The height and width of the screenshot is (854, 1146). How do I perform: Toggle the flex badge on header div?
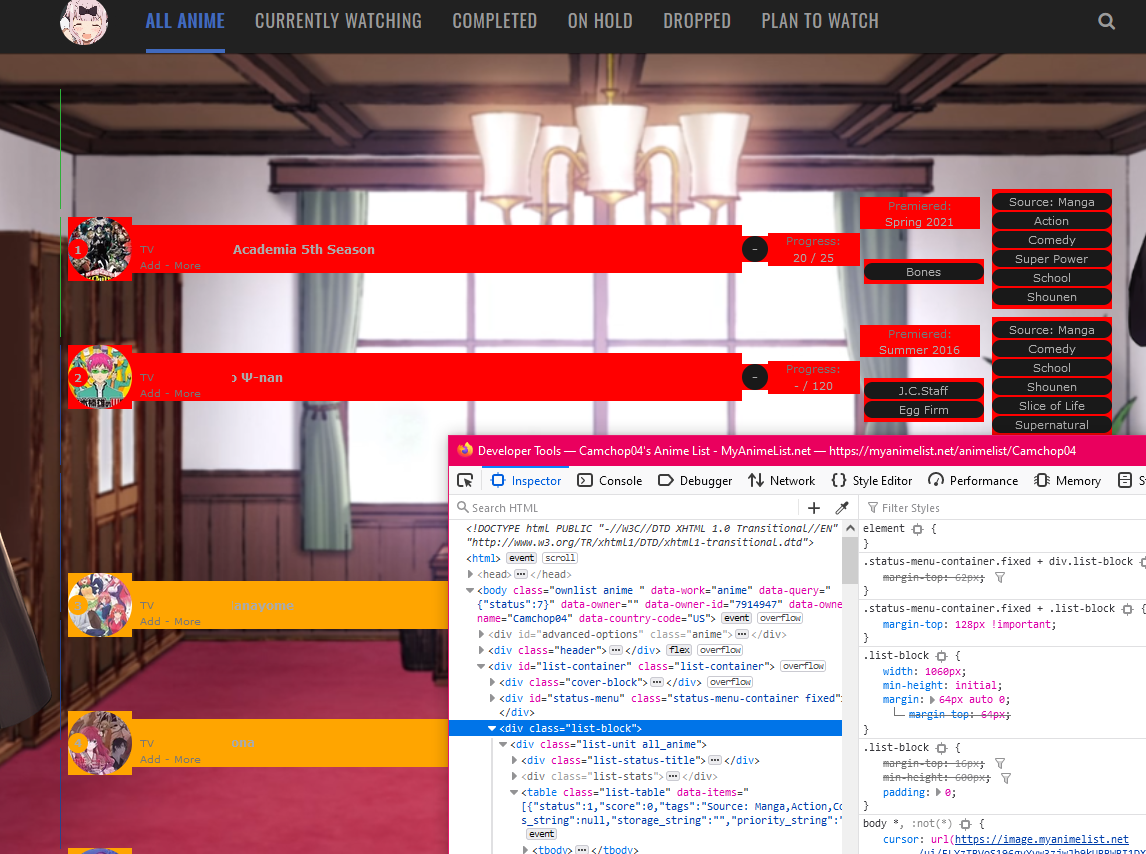pos(679,650)
